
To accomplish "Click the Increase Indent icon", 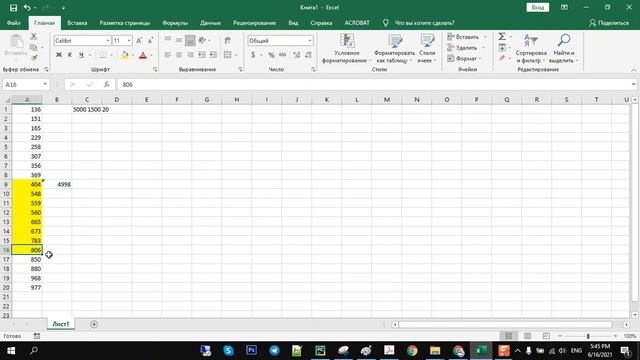I will (x=213, y=55).
